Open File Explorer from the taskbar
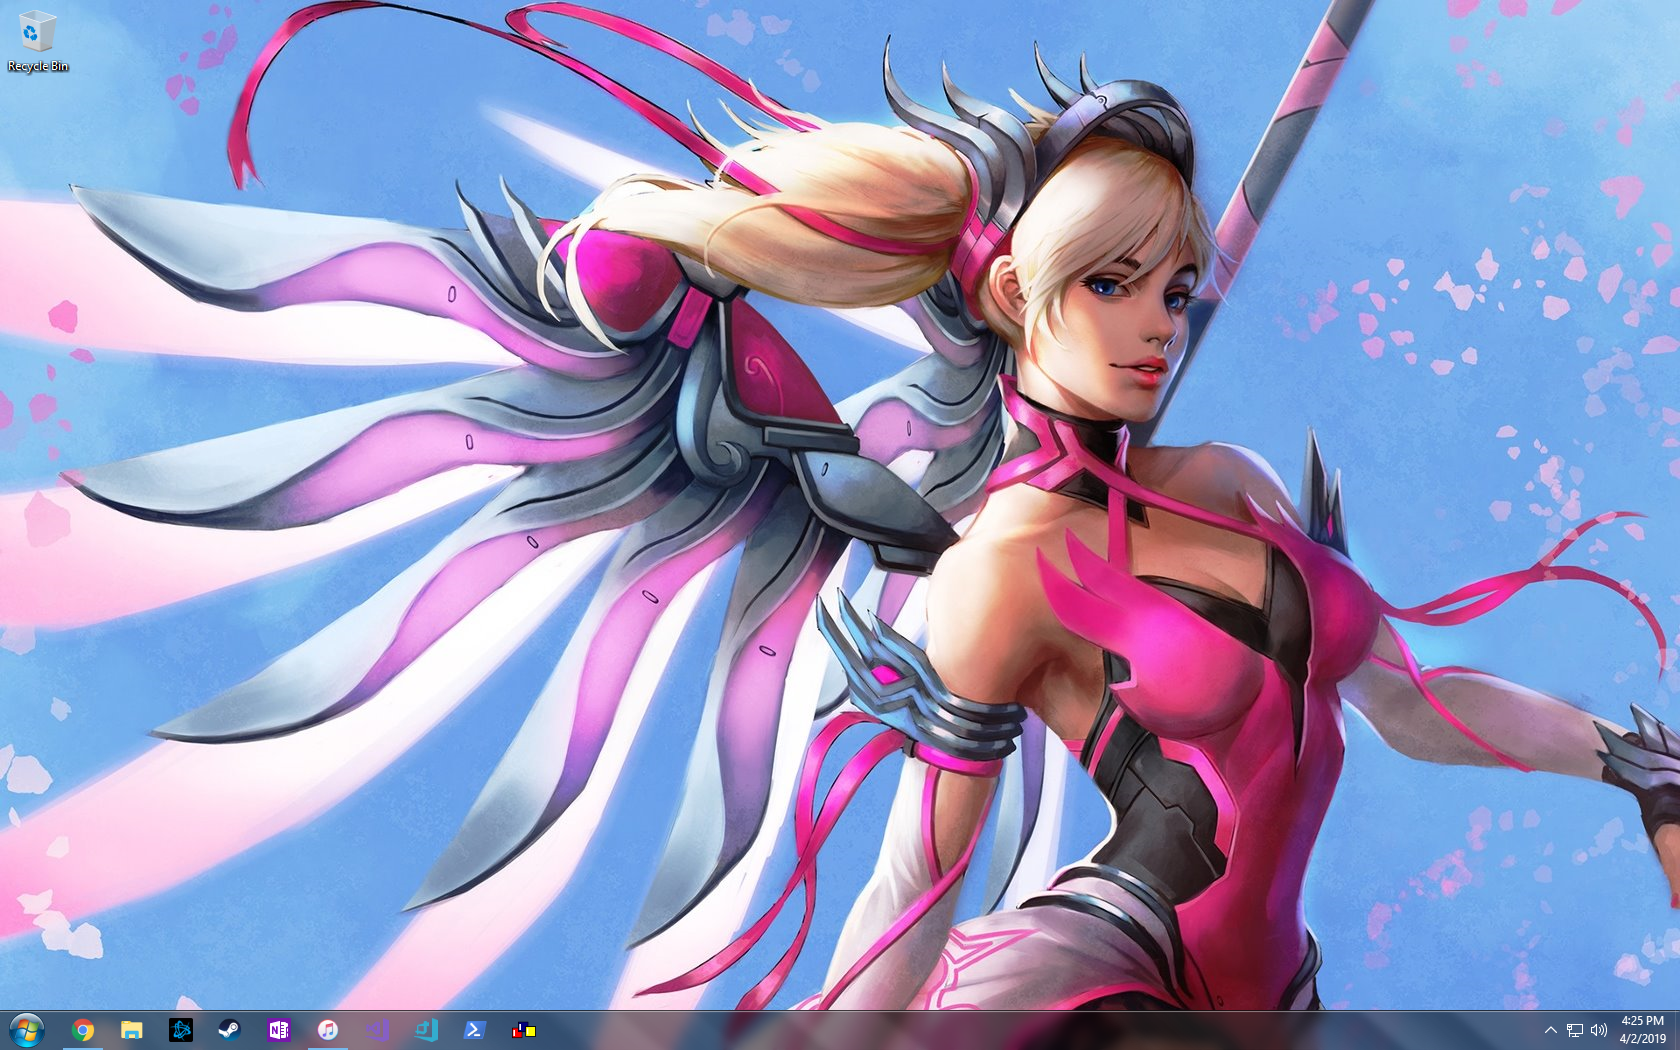This screenshot has height=1050, width=1680. (x=132, y=1030)
